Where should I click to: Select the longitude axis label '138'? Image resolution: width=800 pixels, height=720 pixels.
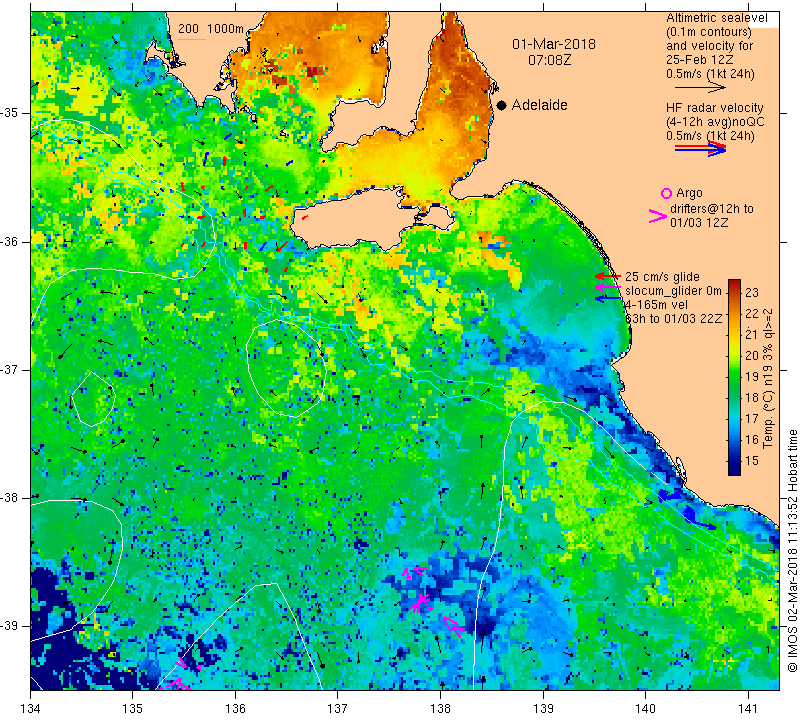440,708
